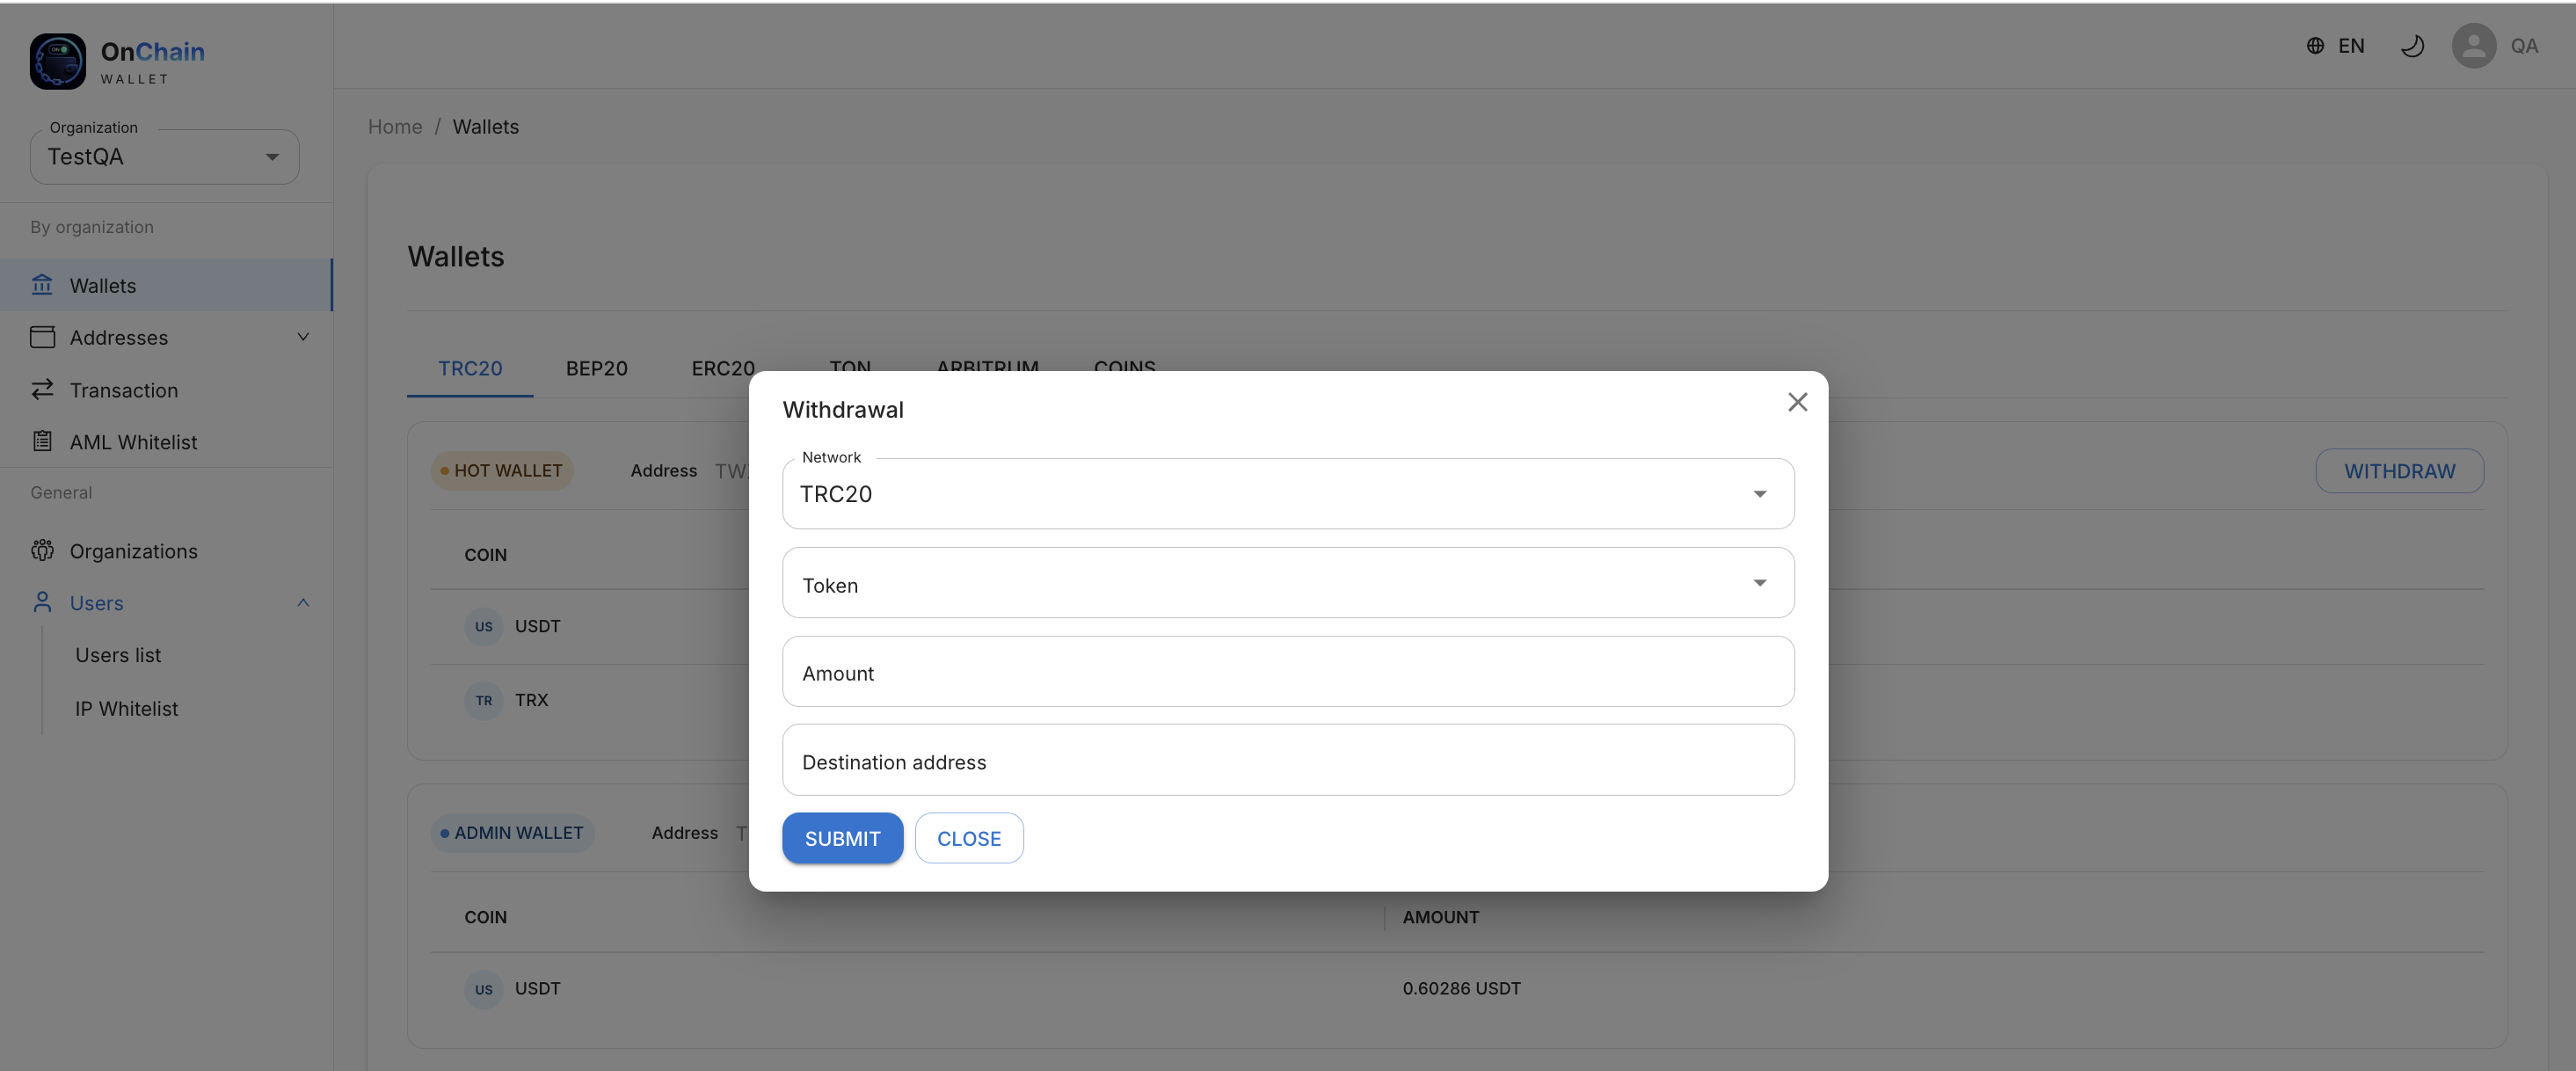2576x1071 pixels.
Task: Click the globe language icon
Action: (2315, 46)
